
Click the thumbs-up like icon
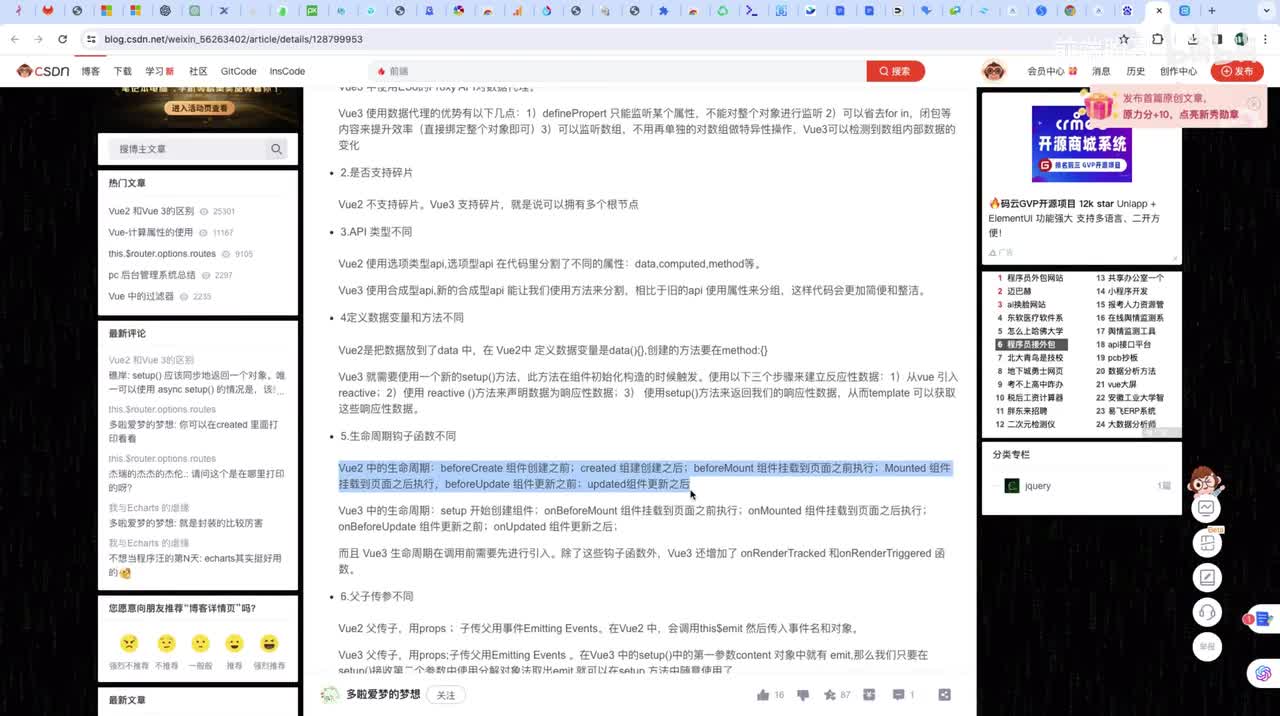pos(763,695)
